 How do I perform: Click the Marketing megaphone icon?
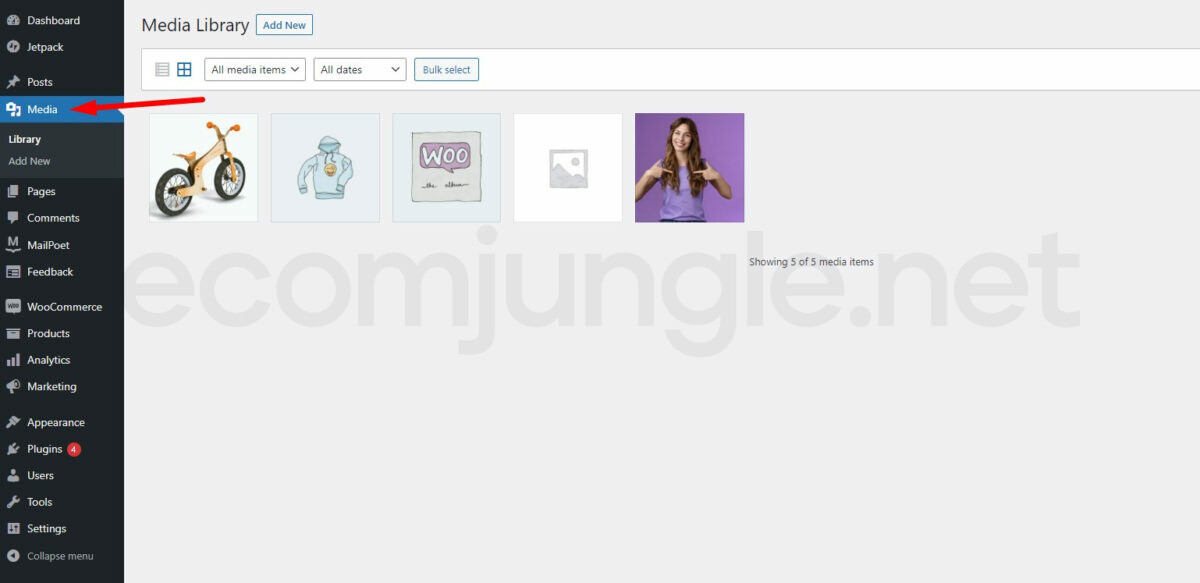tap(13, 386)
